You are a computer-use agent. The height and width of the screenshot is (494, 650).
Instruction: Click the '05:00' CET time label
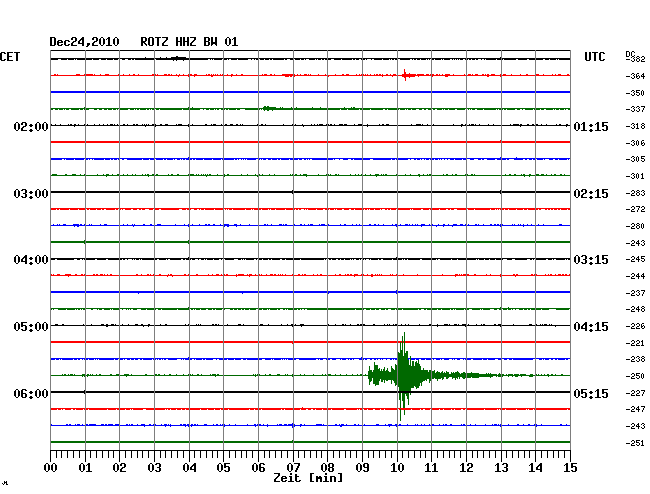31,327
